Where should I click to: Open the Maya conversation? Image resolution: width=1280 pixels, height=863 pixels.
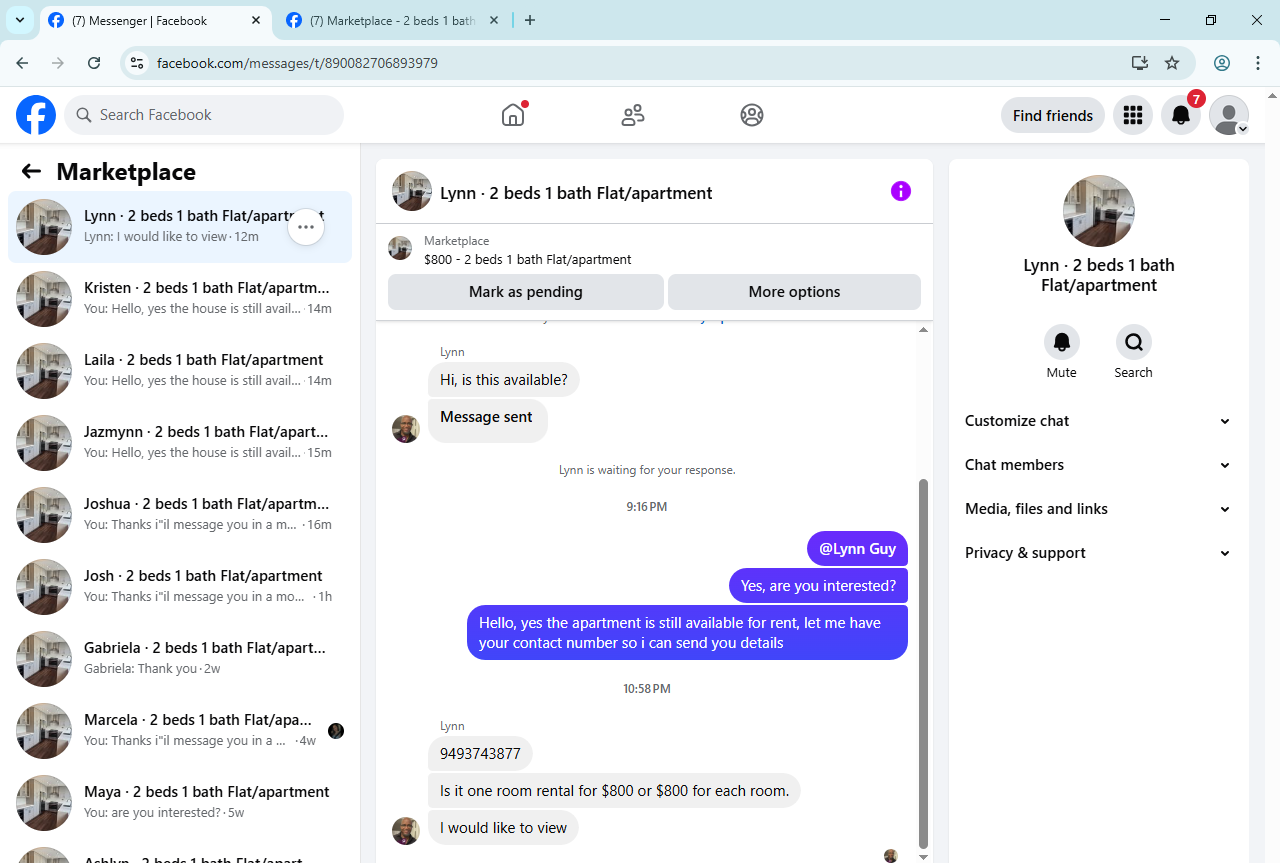click(180, 803)
